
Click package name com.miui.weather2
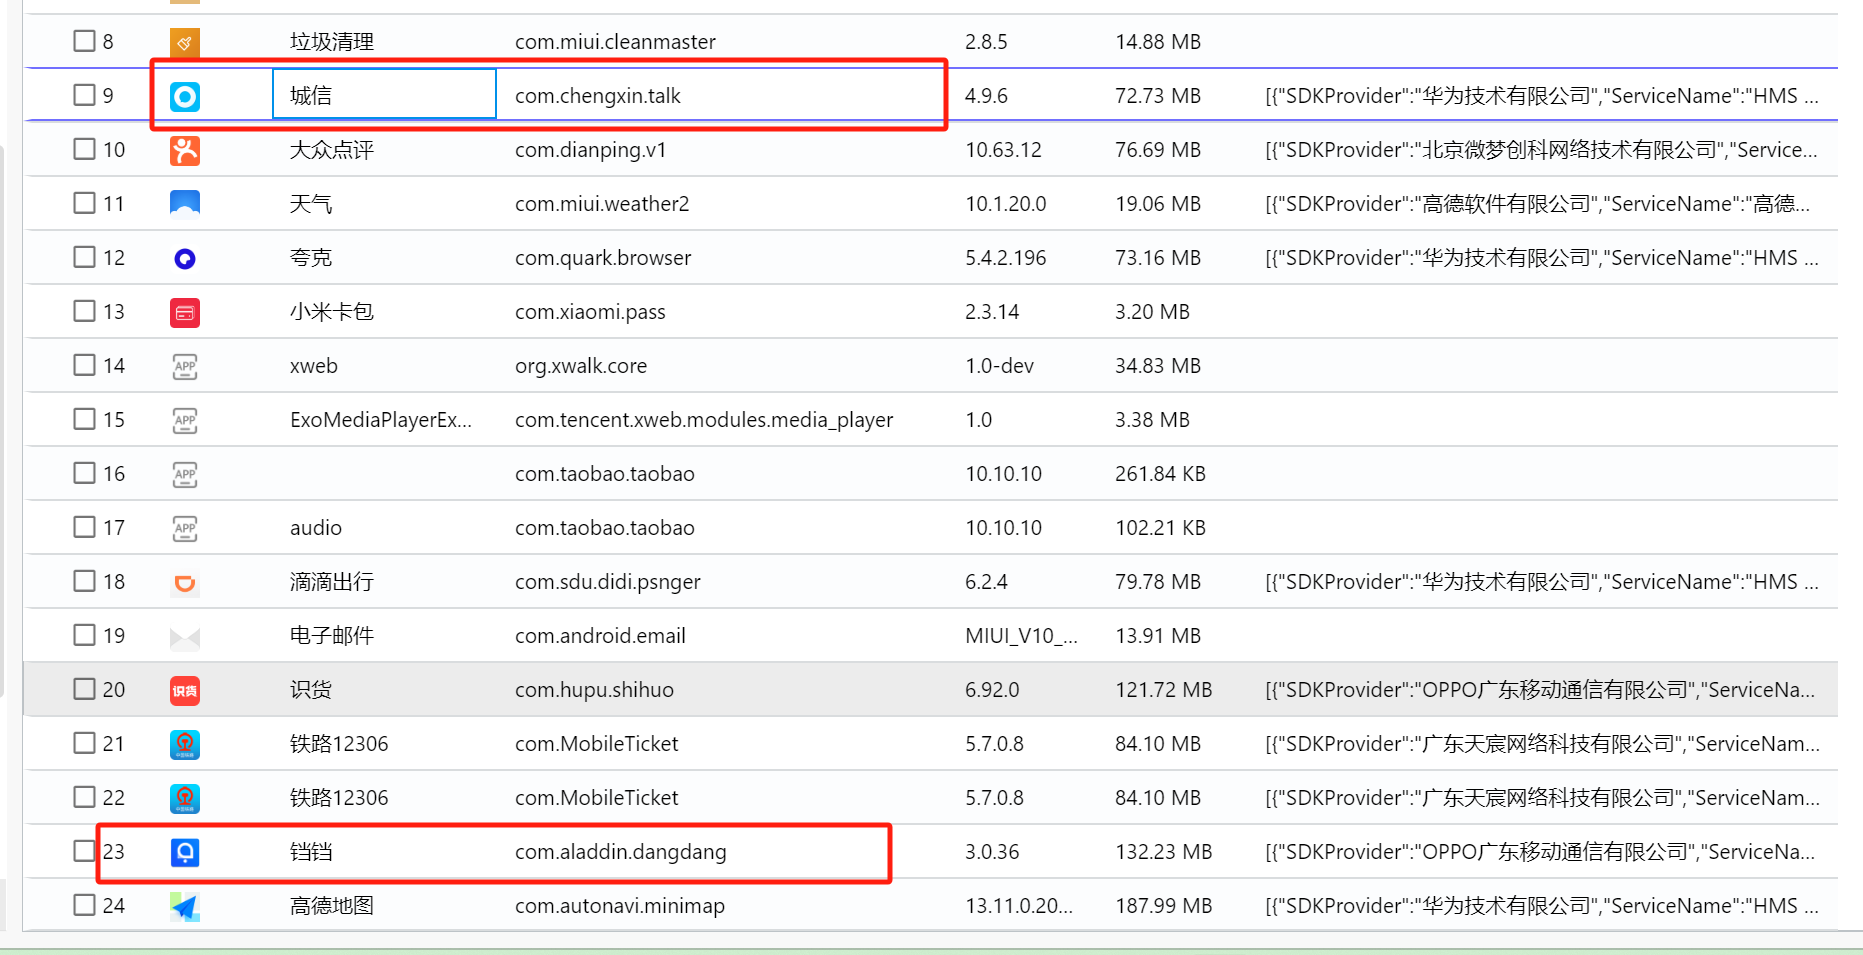(x=602, y=204)
